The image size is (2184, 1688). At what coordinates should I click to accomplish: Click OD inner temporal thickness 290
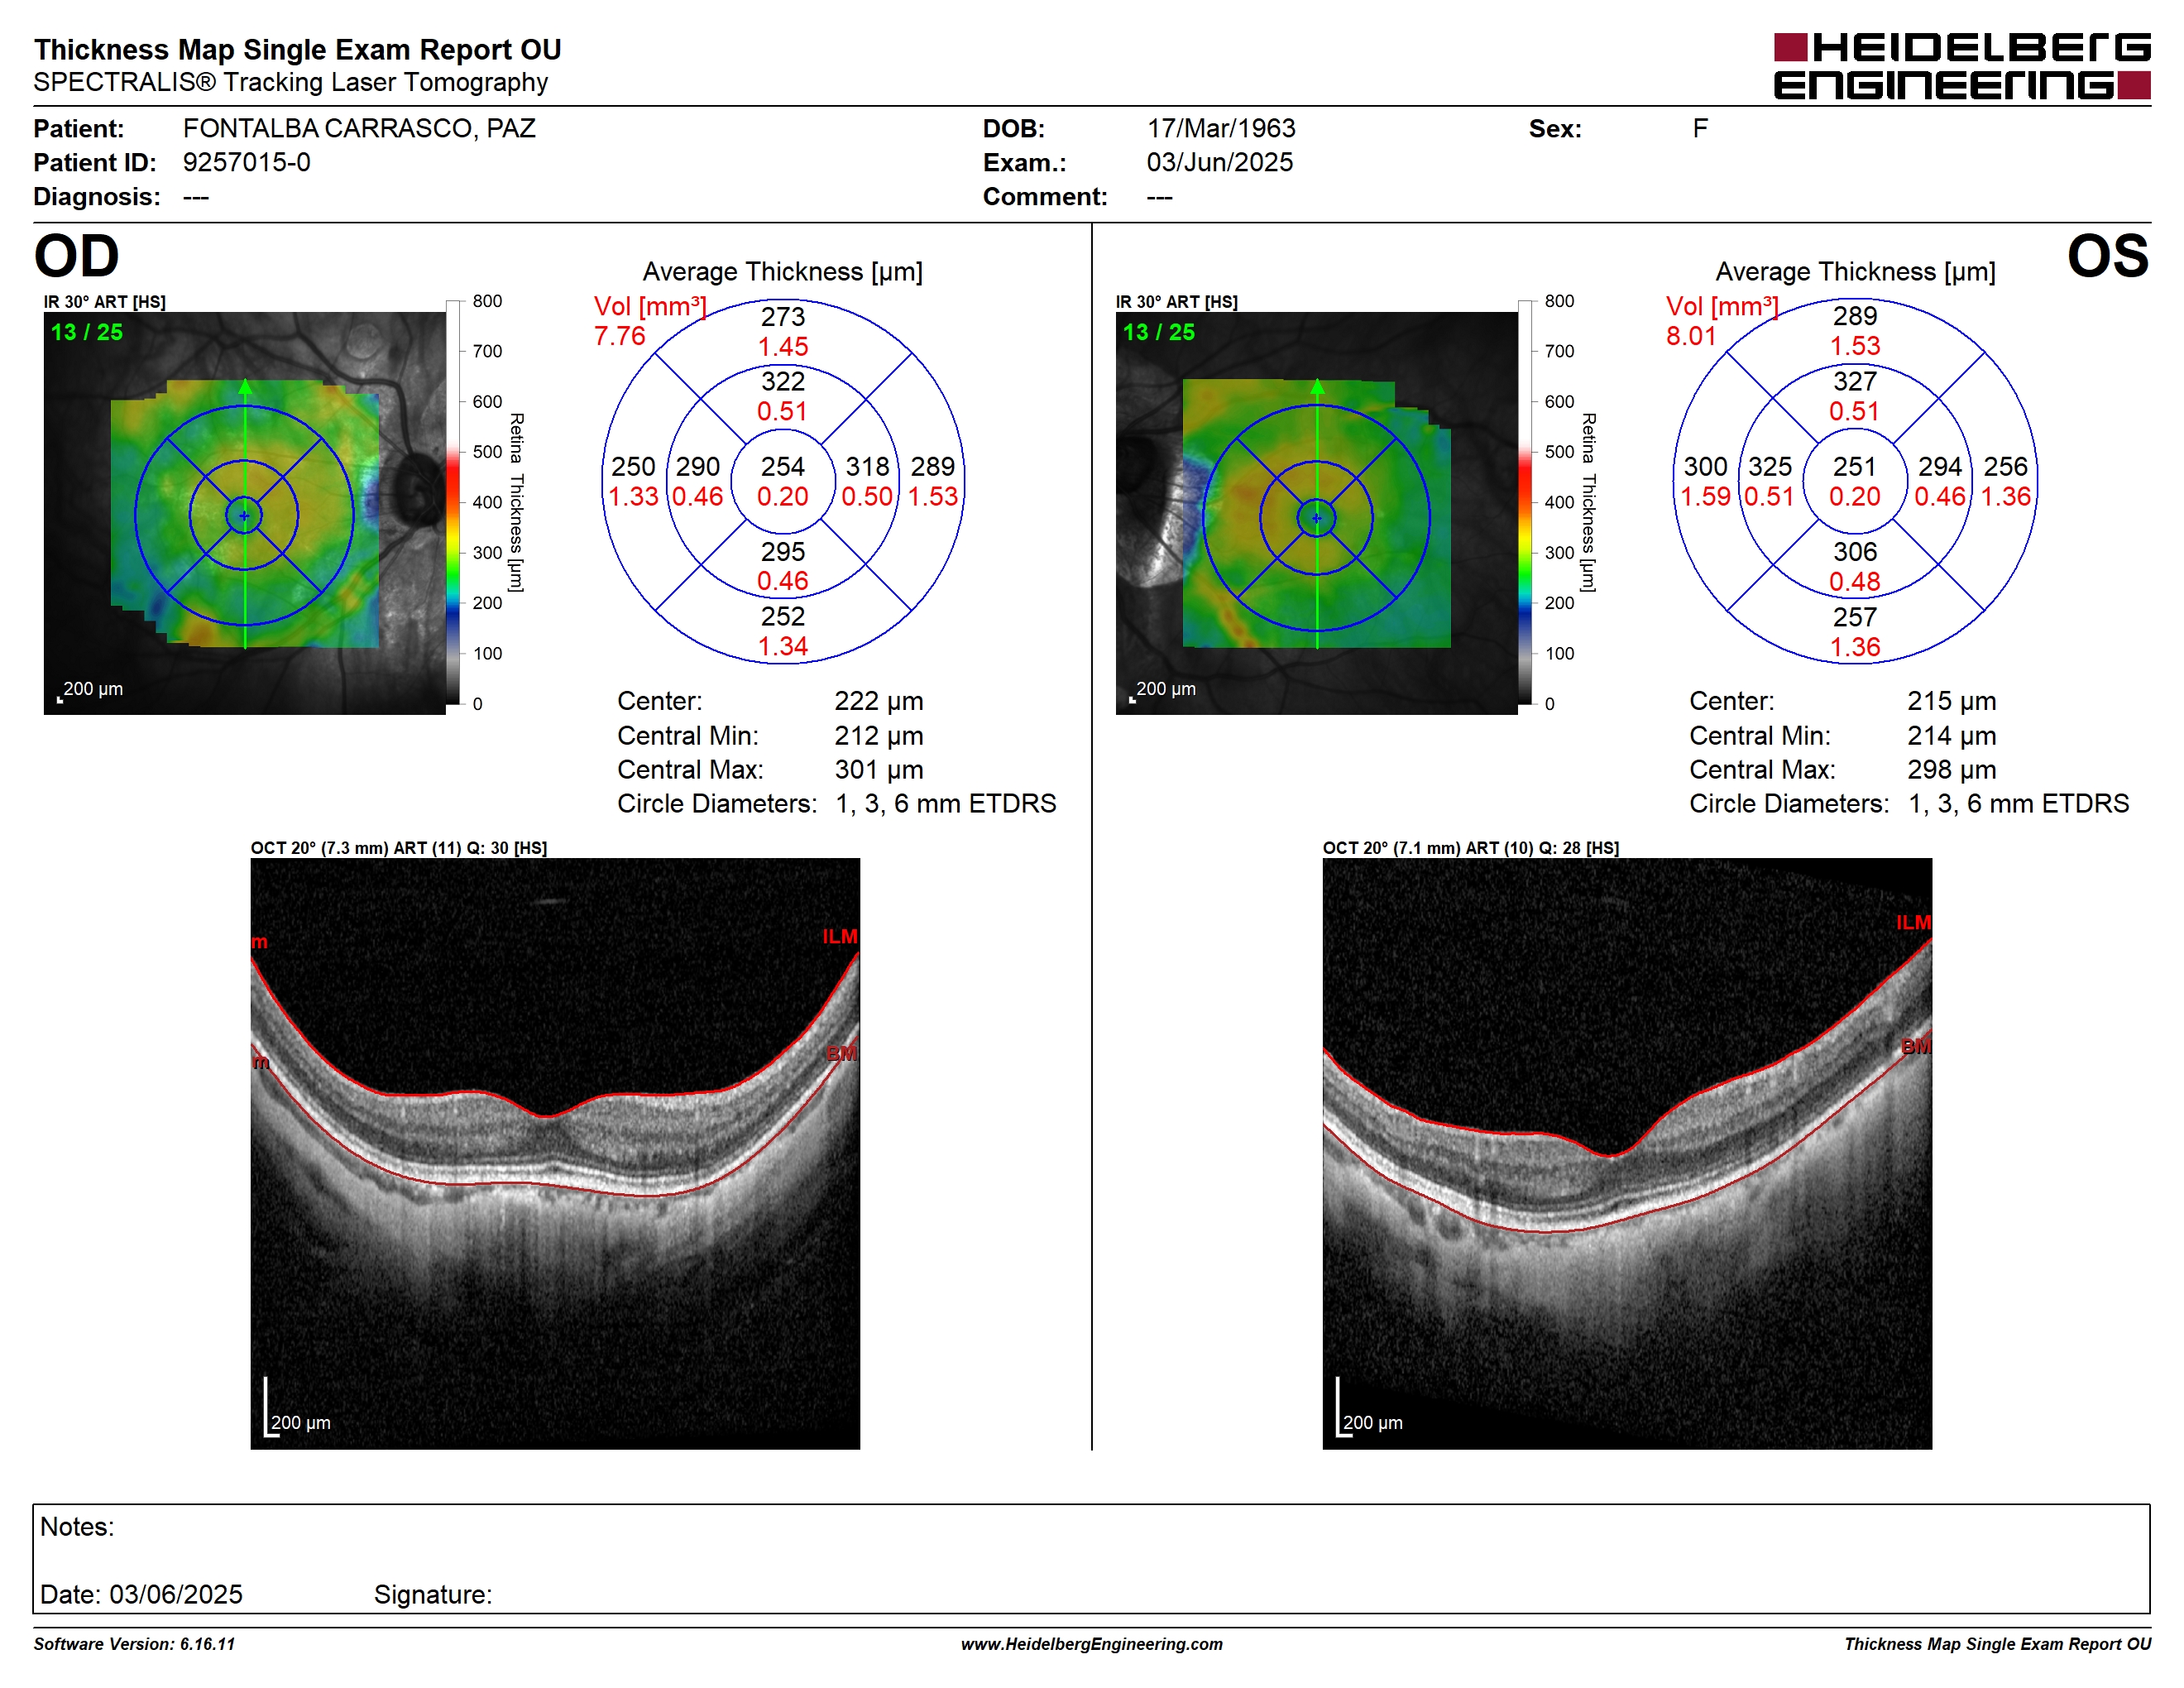(697, 467)
